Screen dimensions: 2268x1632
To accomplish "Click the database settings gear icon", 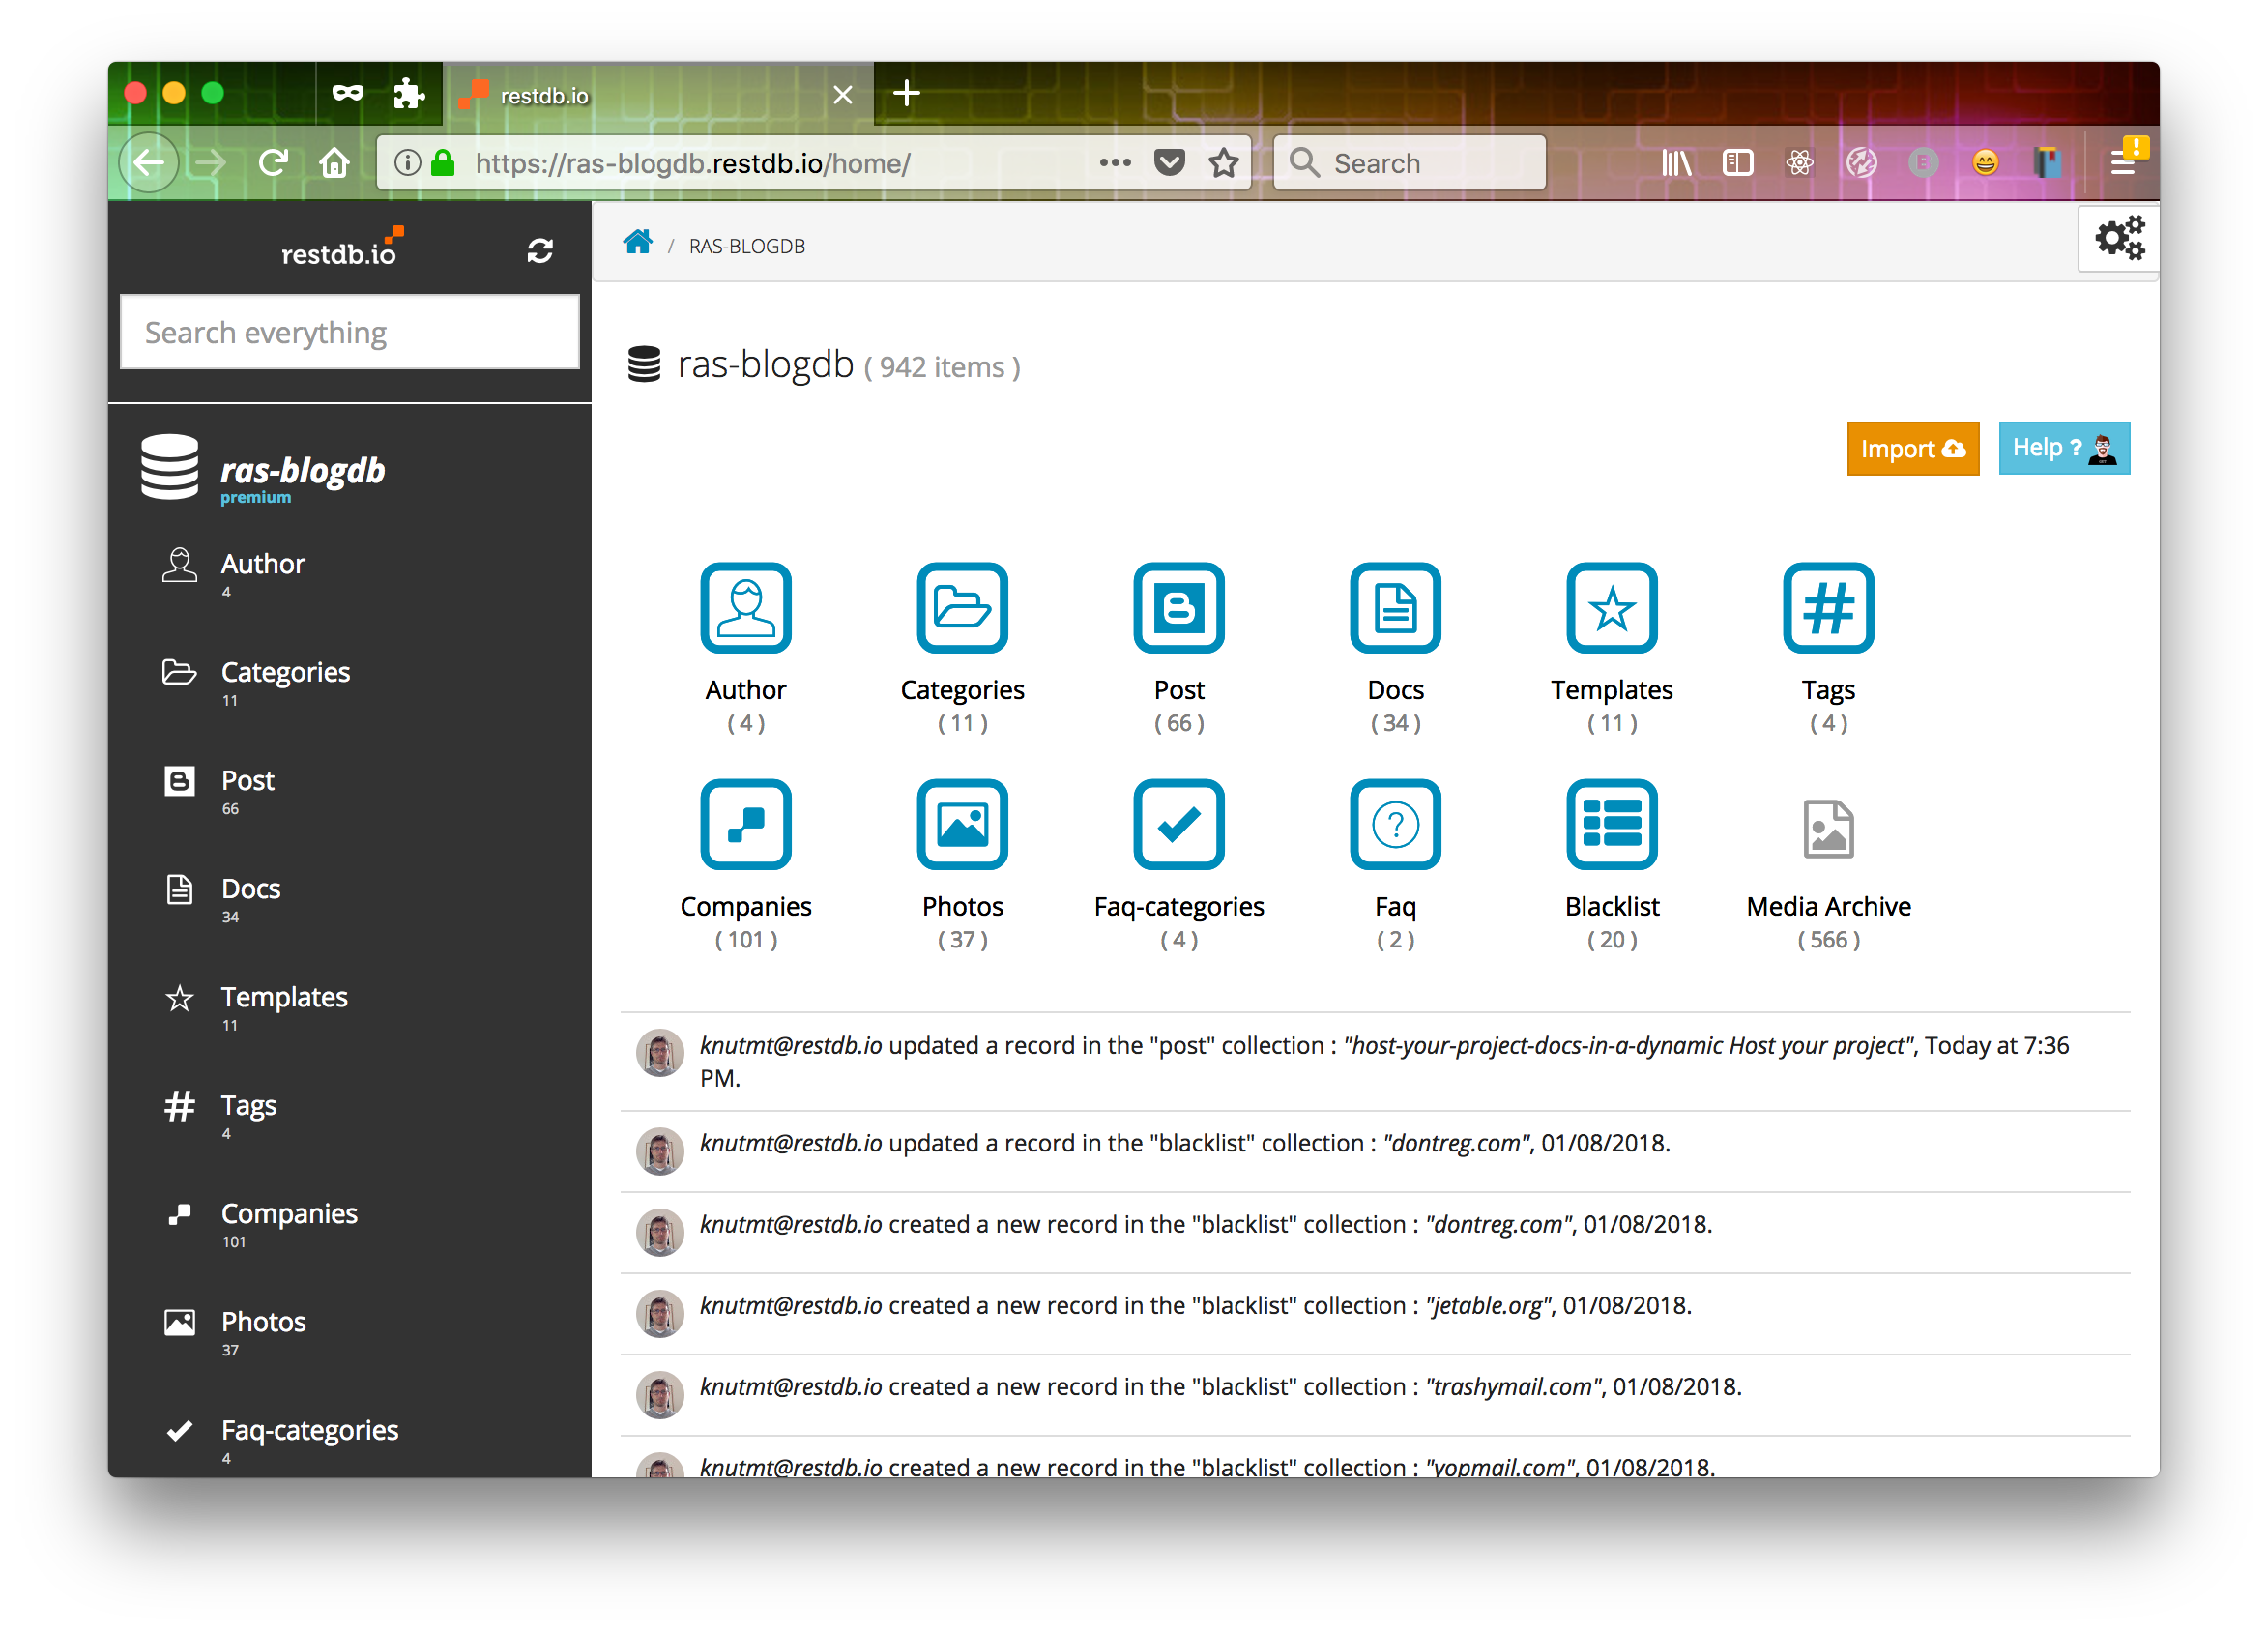I will (x=2118, y=238).
